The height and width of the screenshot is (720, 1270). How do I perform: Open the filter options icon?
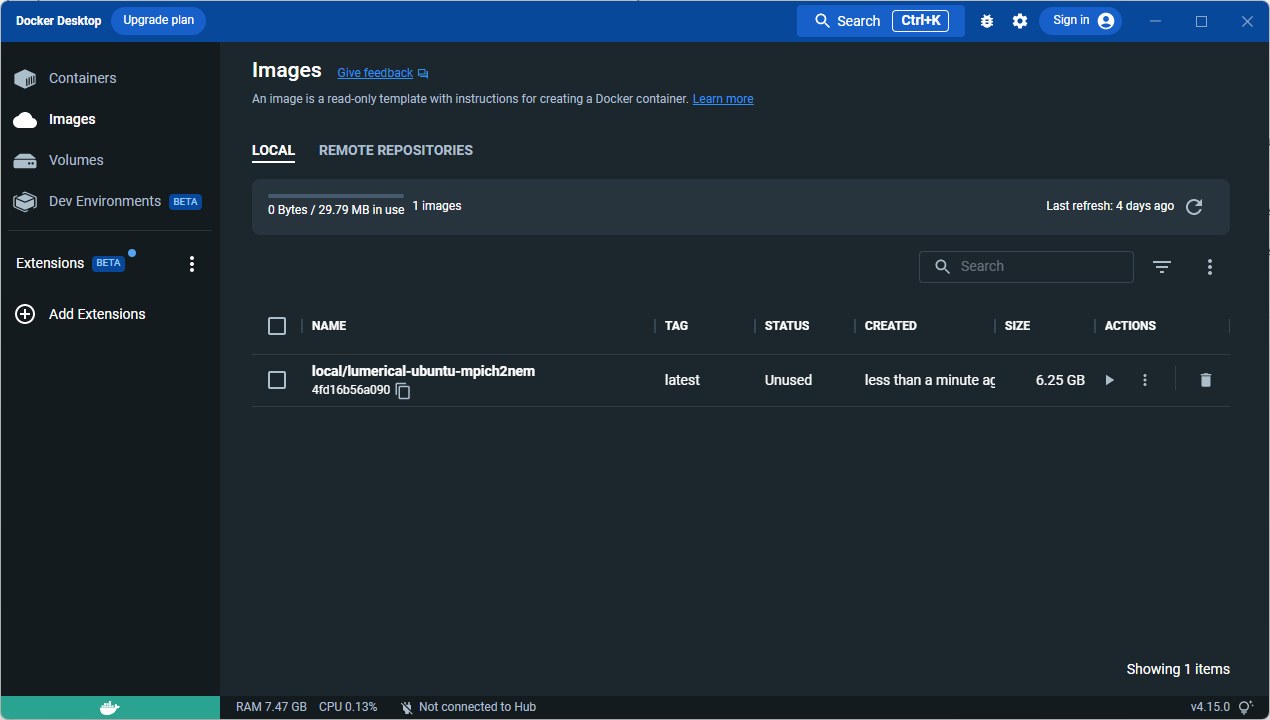(1161, 267)
